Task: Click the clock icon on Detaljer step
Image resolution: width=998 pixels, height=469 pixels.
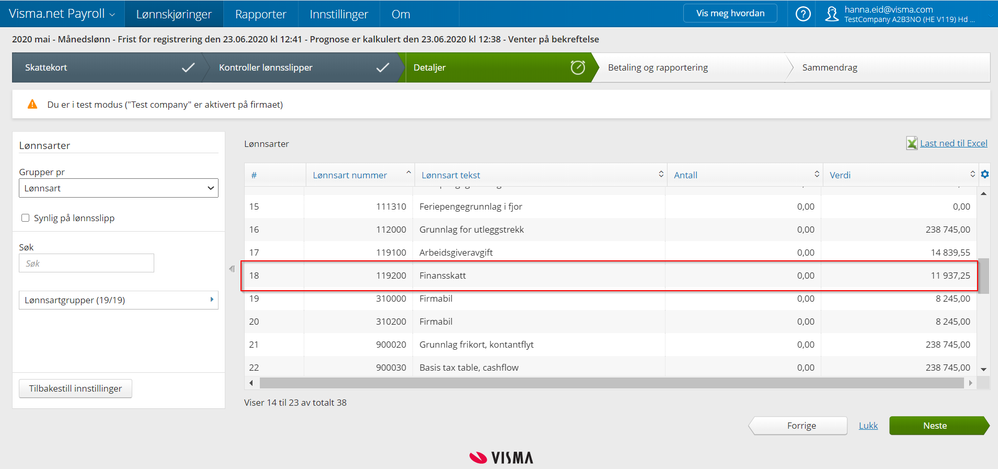Action: (x=577, y=67)
